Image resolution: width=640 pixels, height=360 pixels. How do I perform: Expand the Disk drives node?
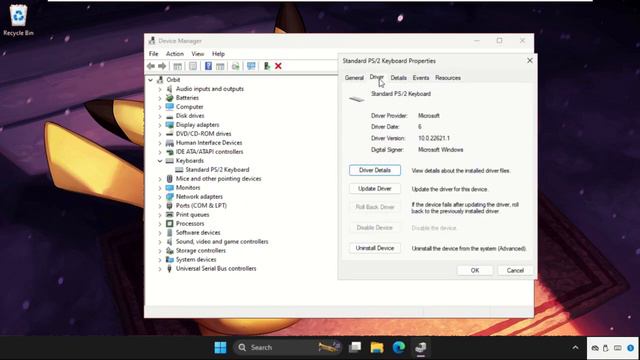160,116
